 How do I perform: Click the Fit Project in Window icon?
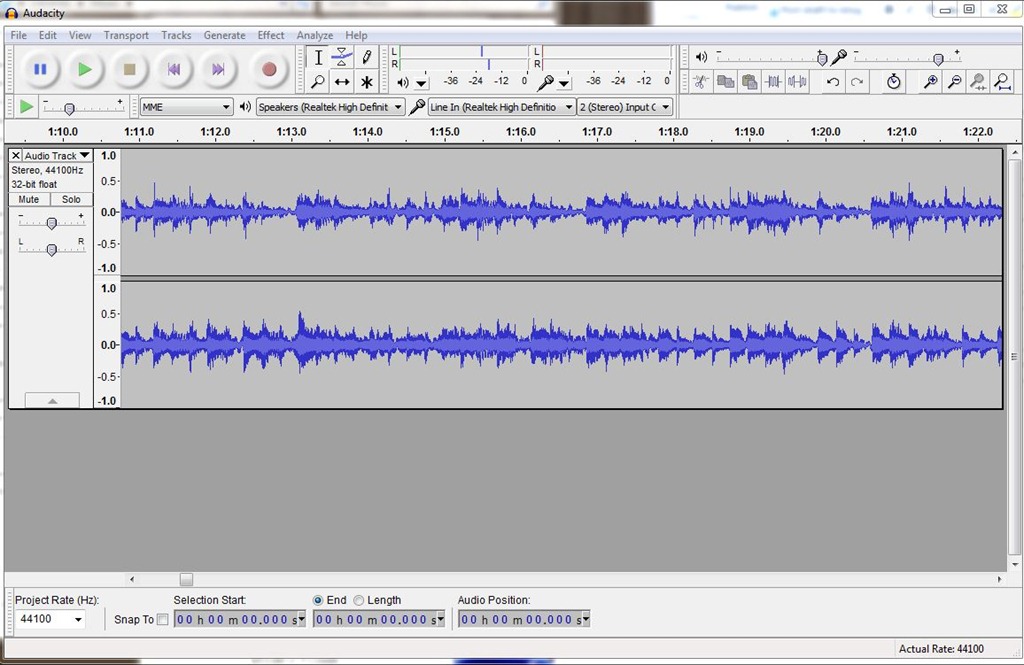click(1003, 82)
